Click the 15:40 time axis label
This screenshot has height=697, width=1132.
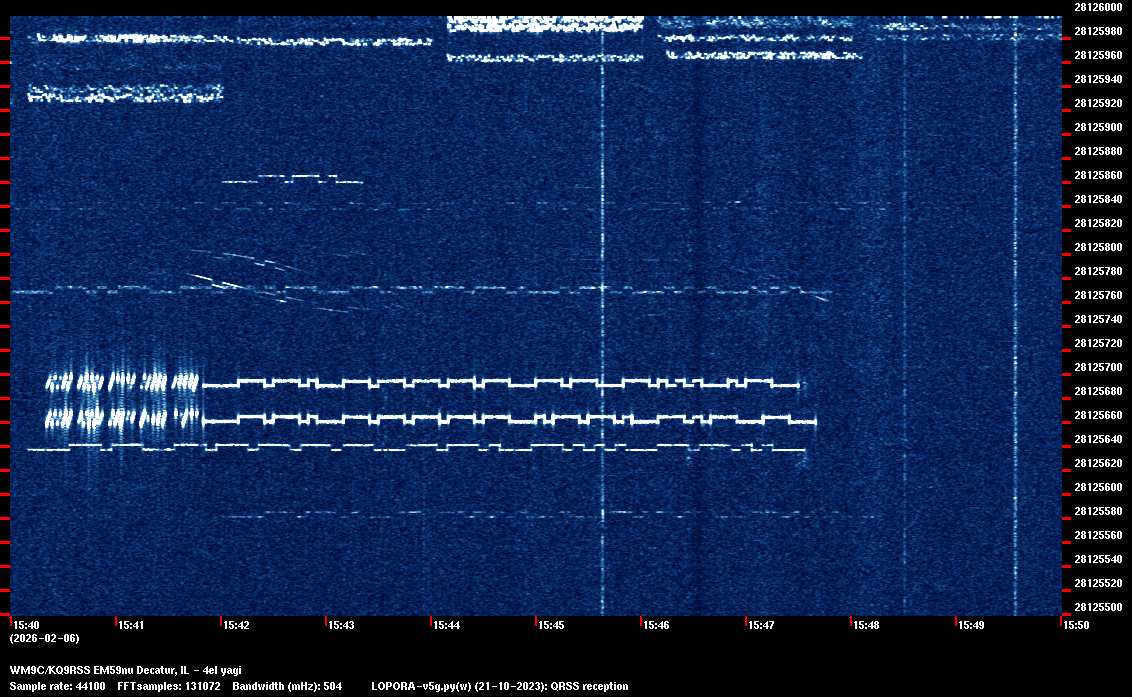pos(25,625)
